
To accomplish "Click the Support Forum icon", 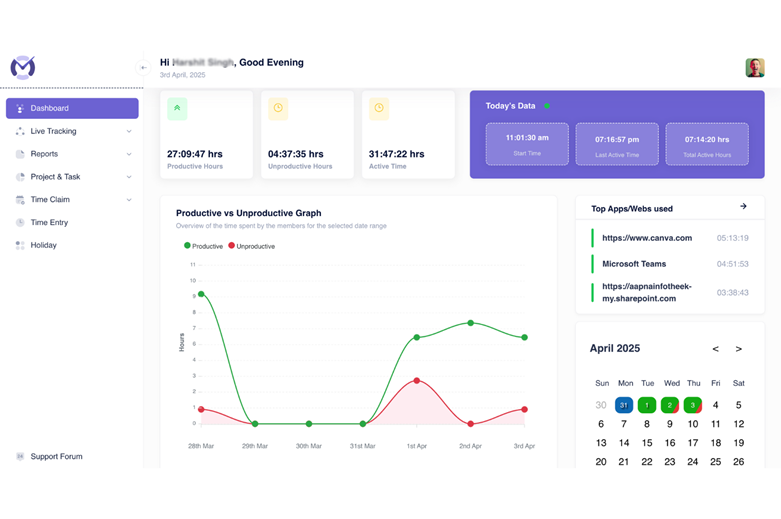I will point(20,457).
